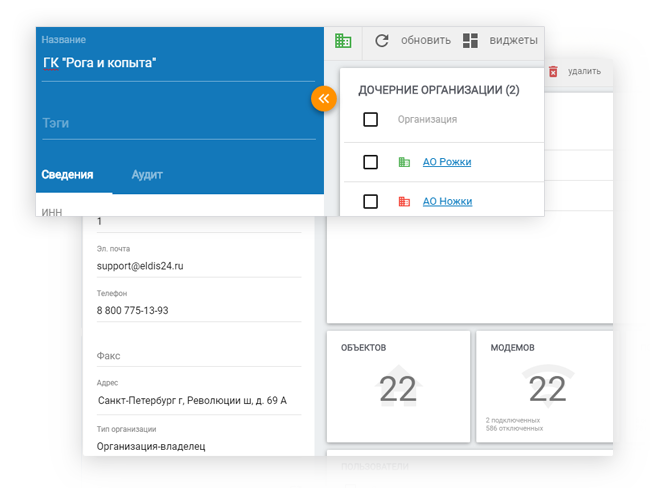
Task: Click the 'ДОЧЕРНИЕ ОРГАНИЗАЦИИ (2)' heading
Action: 439,90
